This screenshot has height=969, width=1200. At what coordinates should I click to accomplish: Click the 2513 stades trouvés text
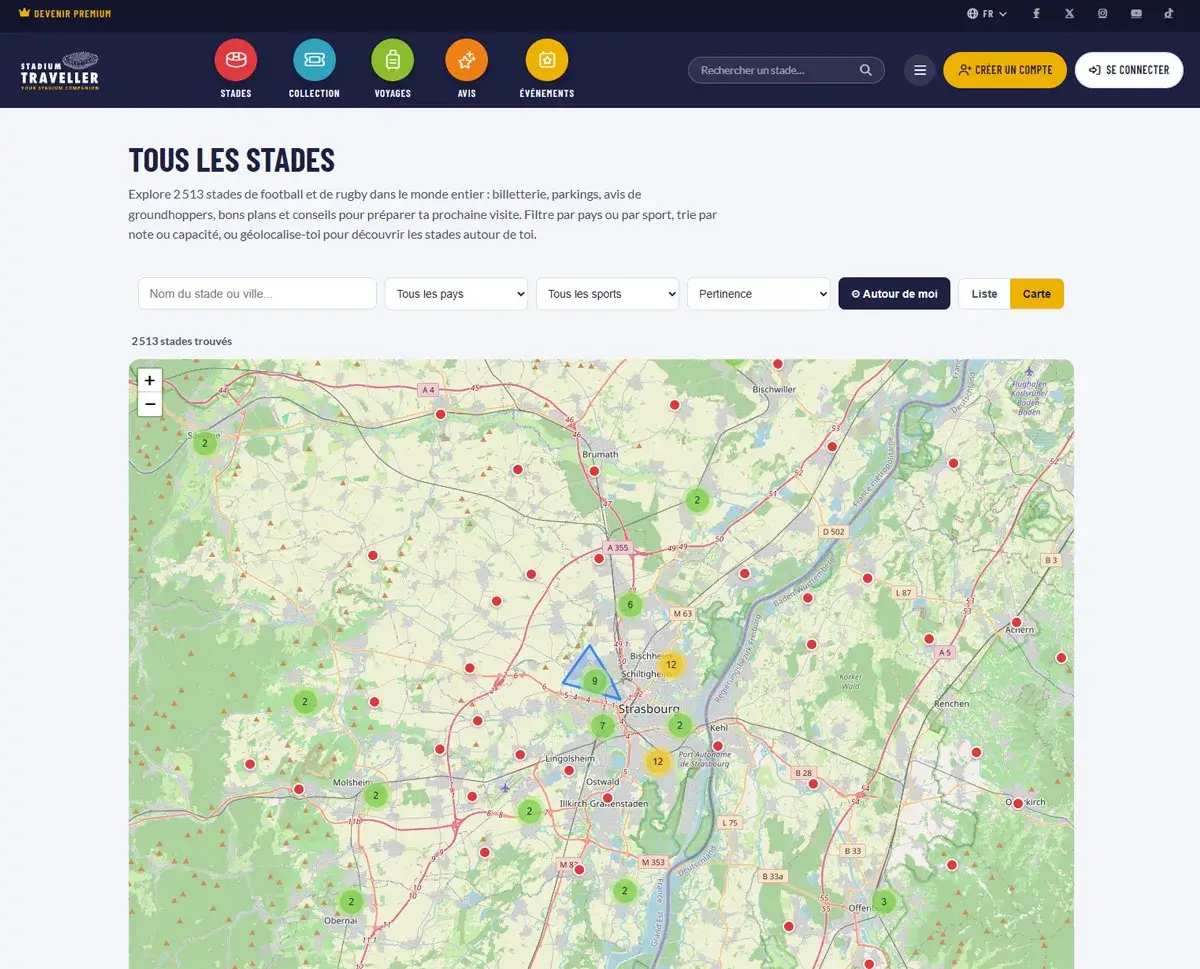point(182,341)
